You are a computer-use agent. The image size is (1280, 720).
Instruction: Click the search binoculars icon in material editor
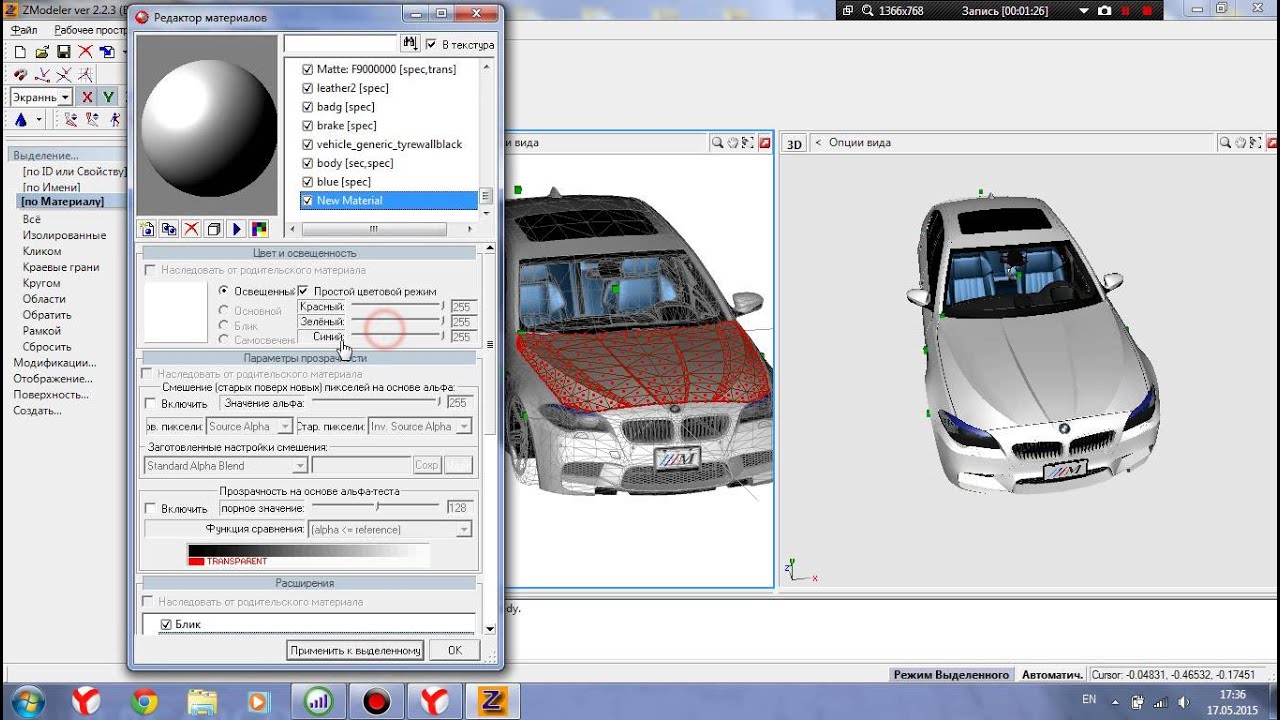pos(410,44)
